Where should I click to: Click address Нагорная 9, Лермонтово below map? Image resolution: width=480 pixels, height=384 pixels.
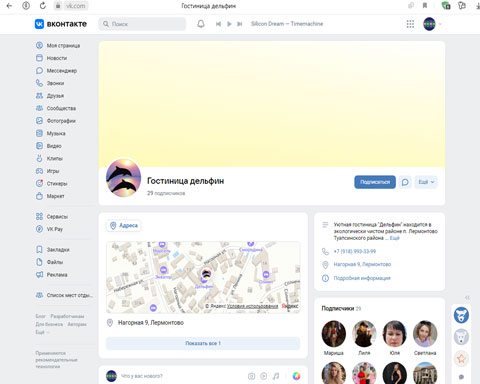pyautogui.click(x=151, y=323)
